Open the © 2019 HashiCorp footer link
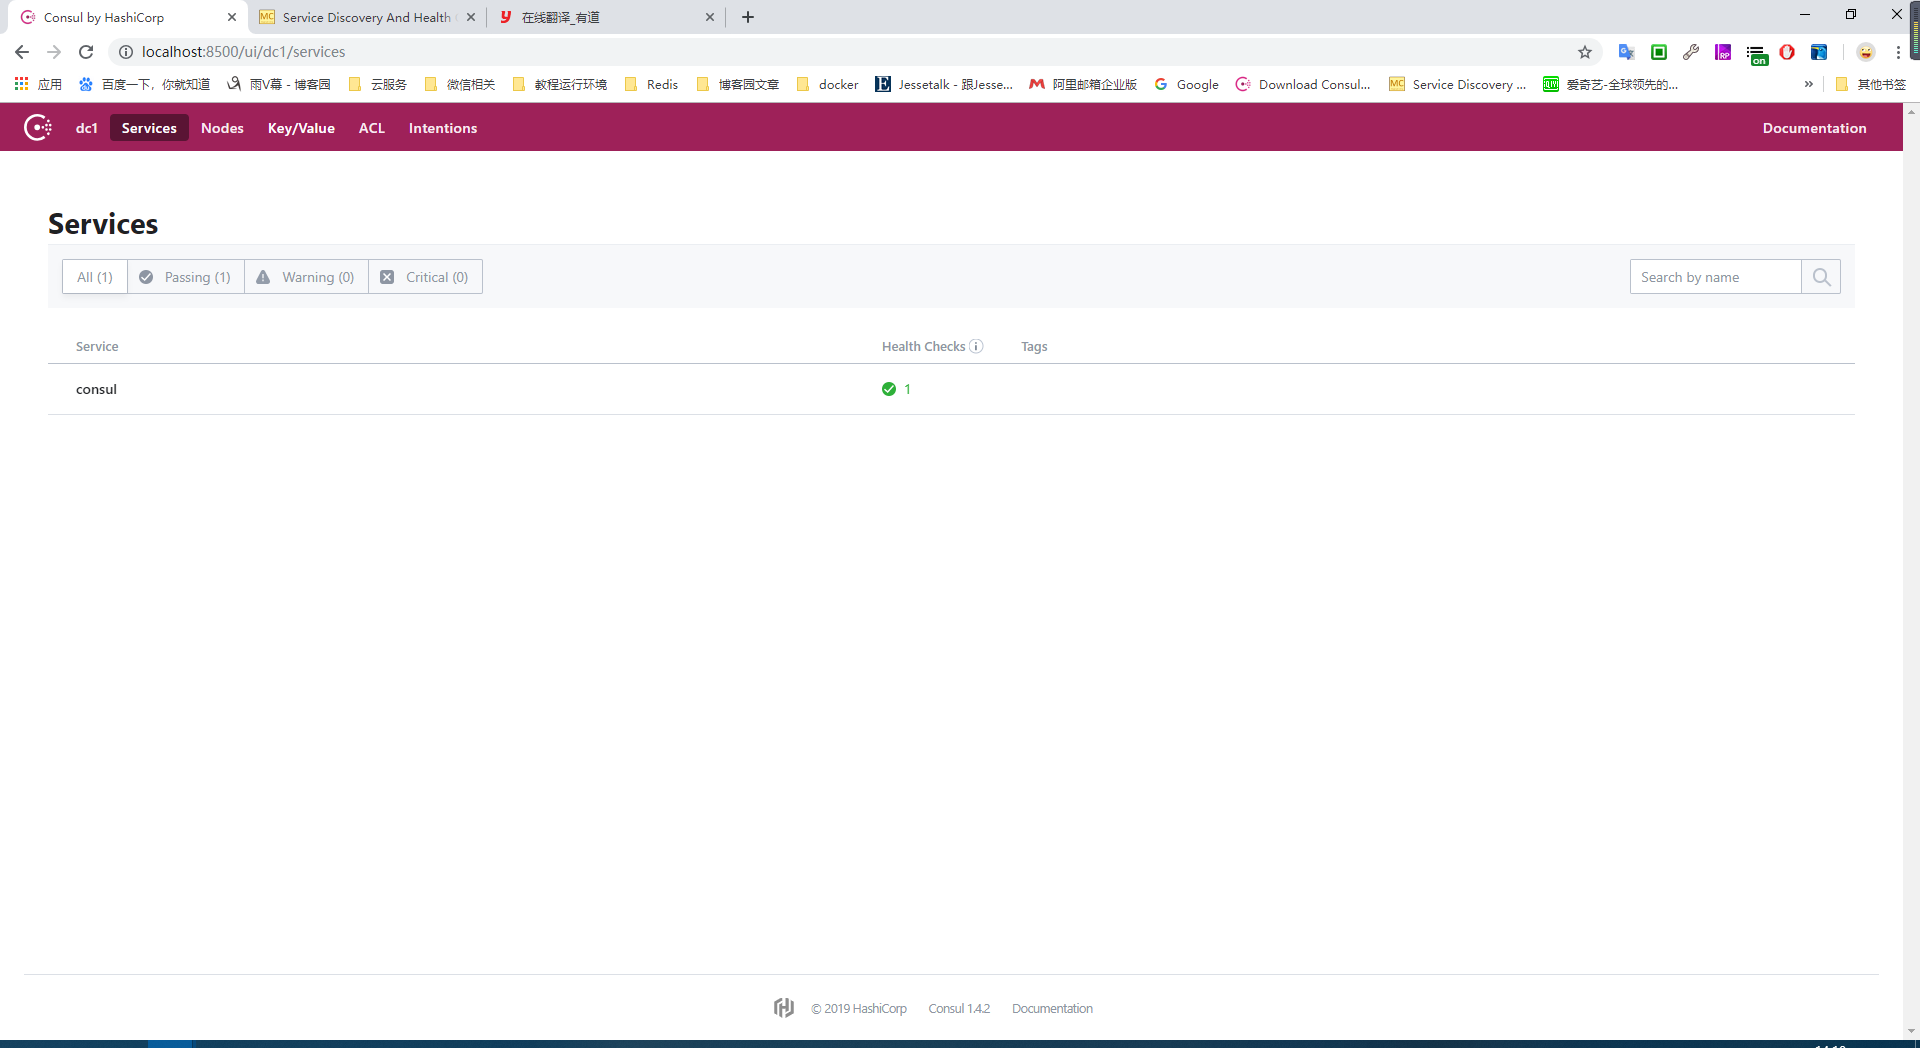Screen dimensions: 1920x1048 pos(859,1008)
